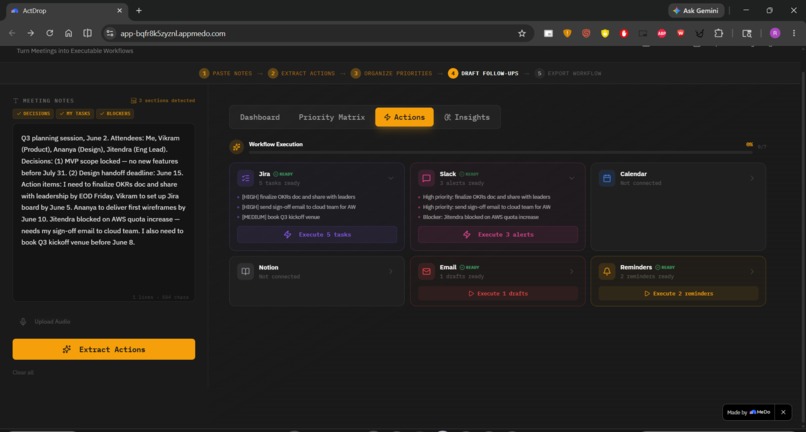Click the microphone icon beside Upload Audio
The height and width of the screenshot is (432, 806).
click(x=23, y=321)
